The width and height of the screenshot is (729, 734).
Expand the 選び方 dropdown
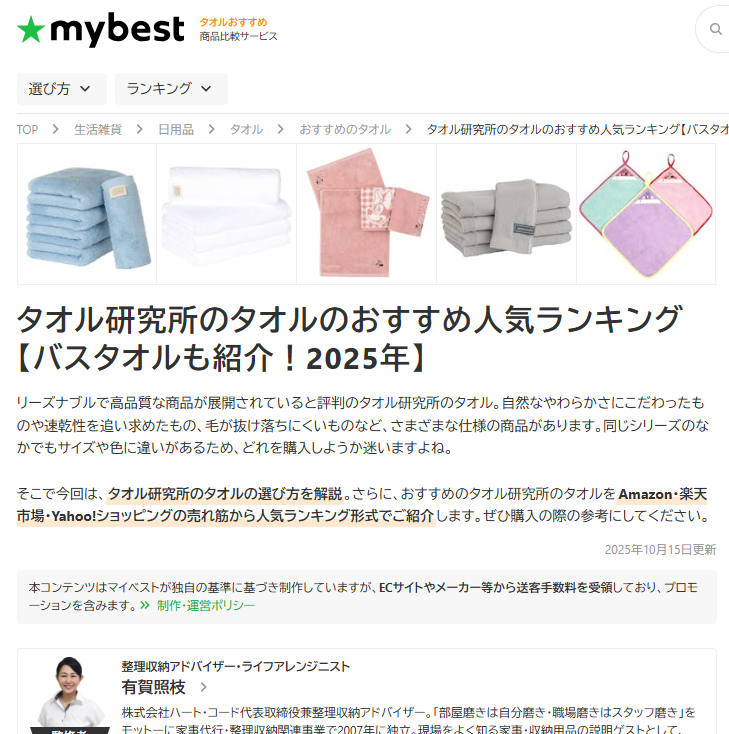62,88
